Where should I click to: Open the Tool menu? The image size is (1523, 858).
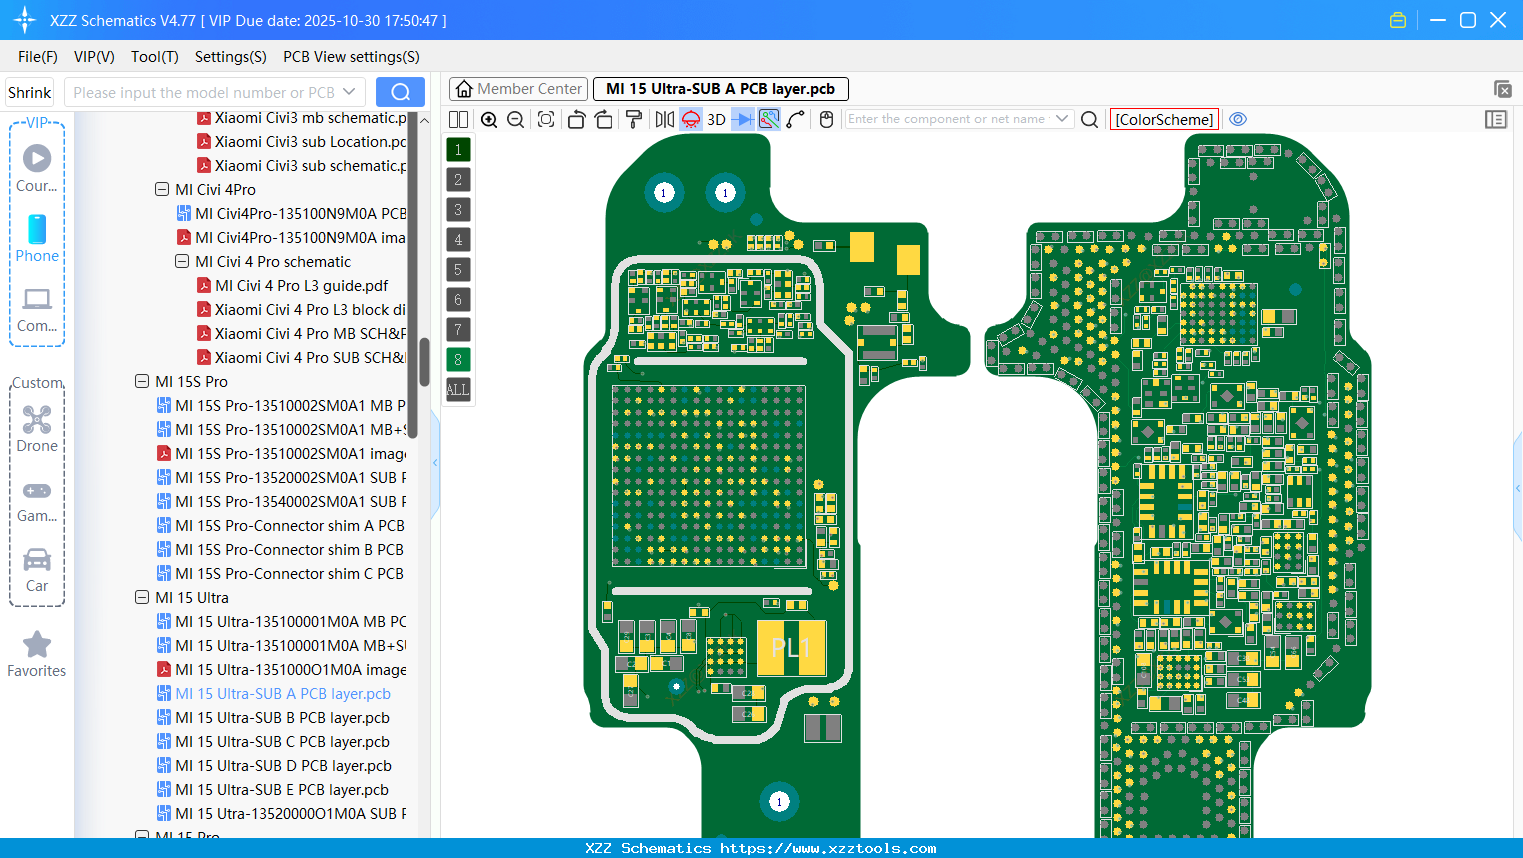[x=154, y=57]
